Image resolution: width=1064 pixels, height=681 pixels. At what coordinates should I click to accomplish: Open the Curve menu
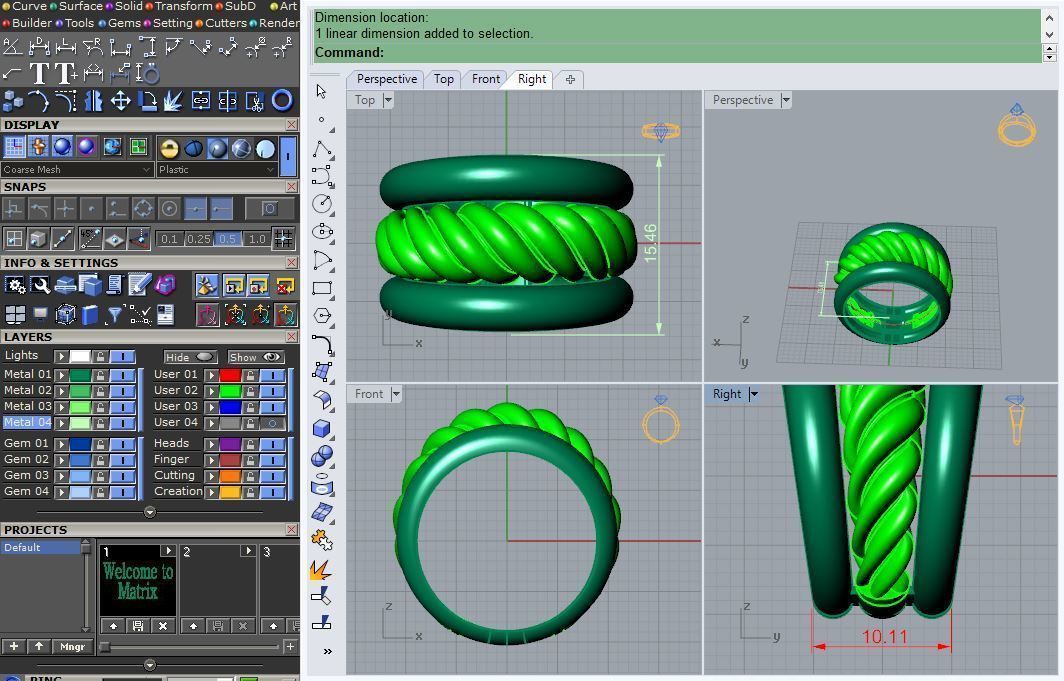pos(23,6)
